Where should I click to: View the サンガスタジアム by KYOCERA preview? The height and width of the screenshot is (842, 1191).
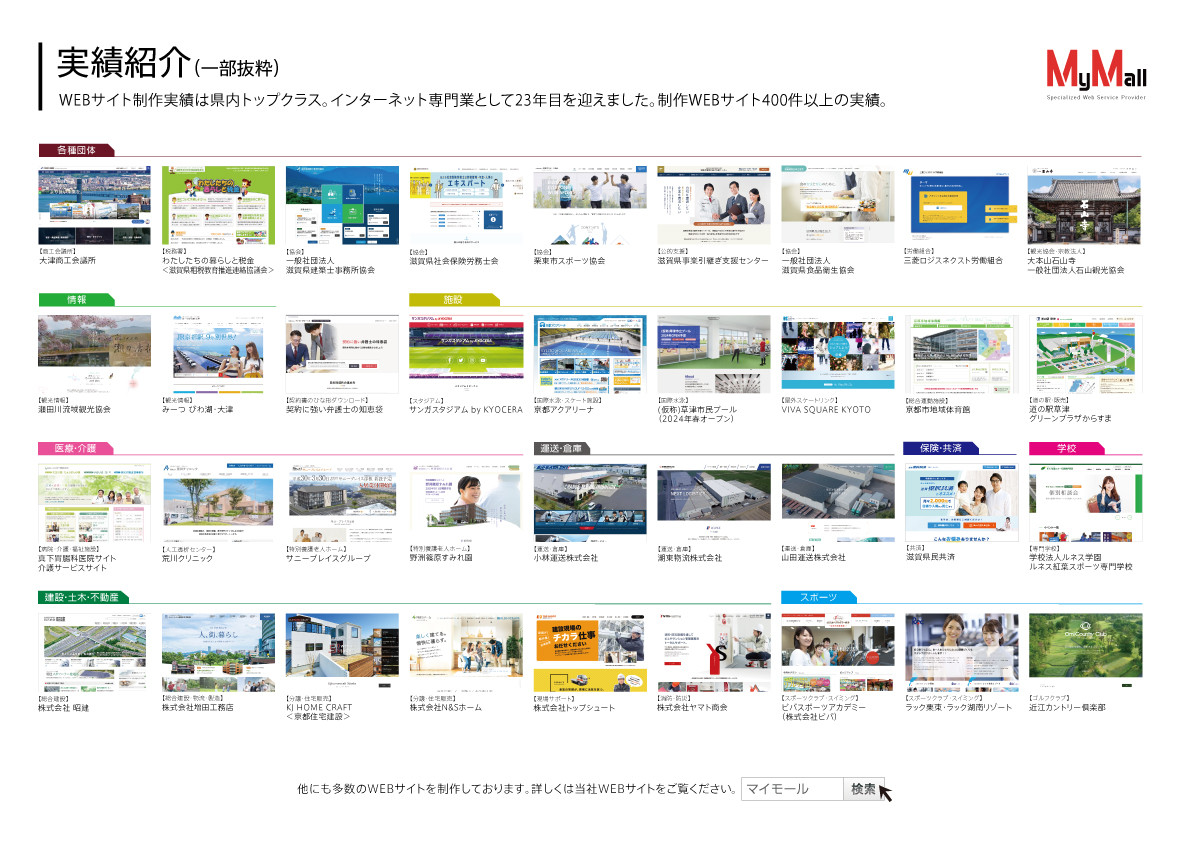pos(465,350)
